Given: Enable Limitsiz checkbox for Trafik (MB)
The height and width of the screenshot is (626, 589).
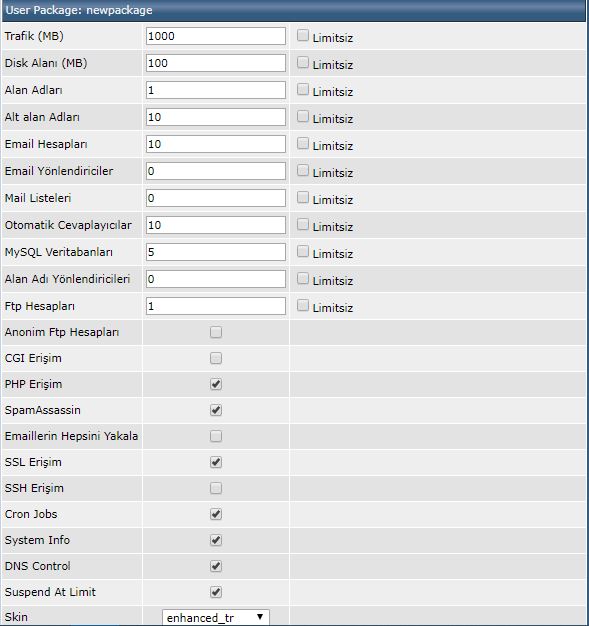Looking at the screenshot, I should point(303,36).
